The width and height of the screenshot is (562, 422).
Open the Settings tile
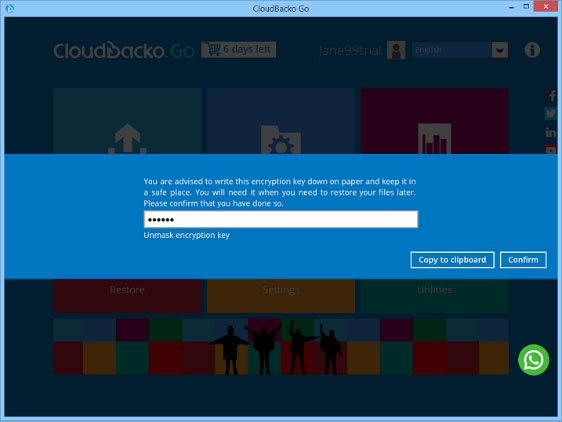[x=281, y=296]
